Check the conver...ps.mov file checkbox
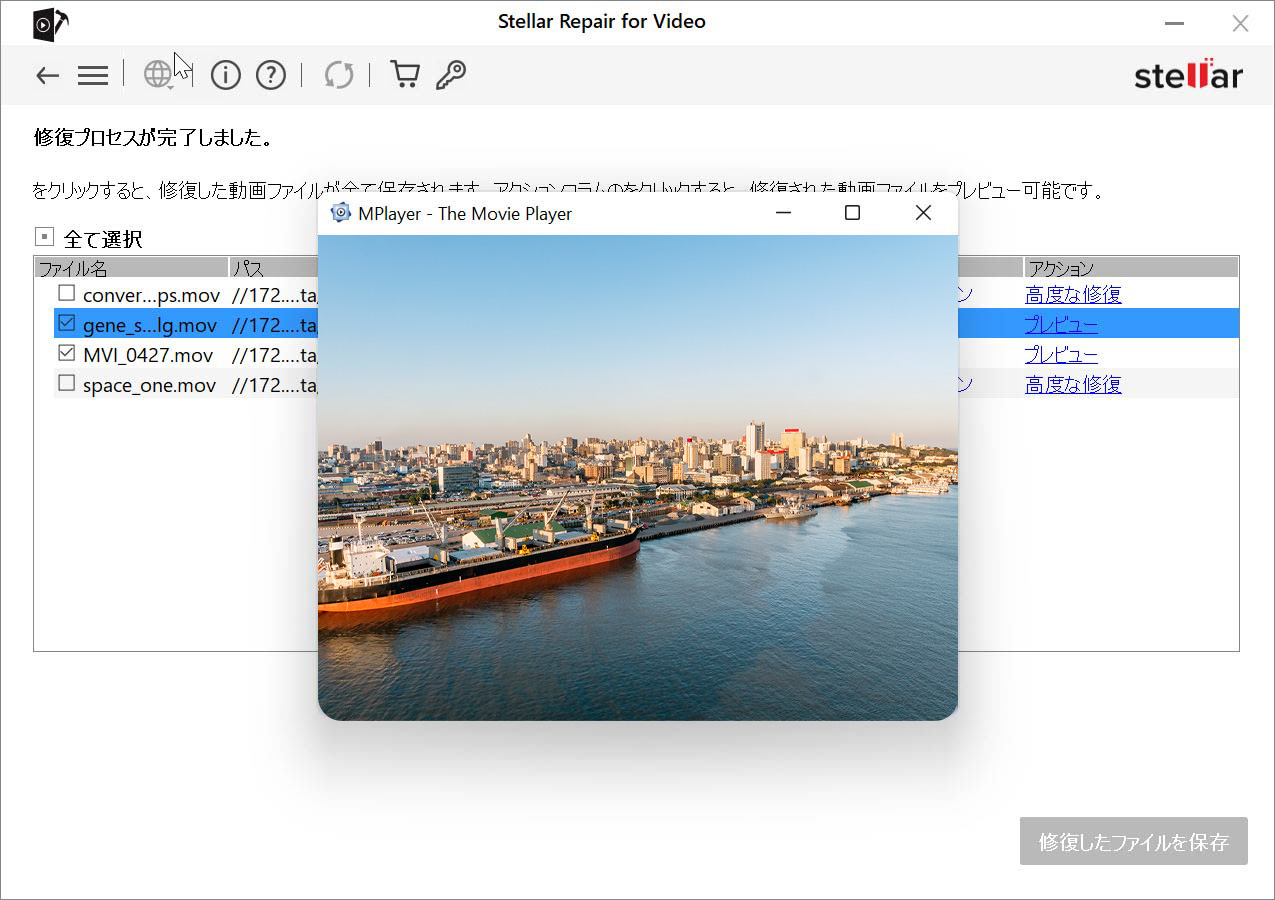The width and height of the screenshot is (1275, 900). point(66,294)
